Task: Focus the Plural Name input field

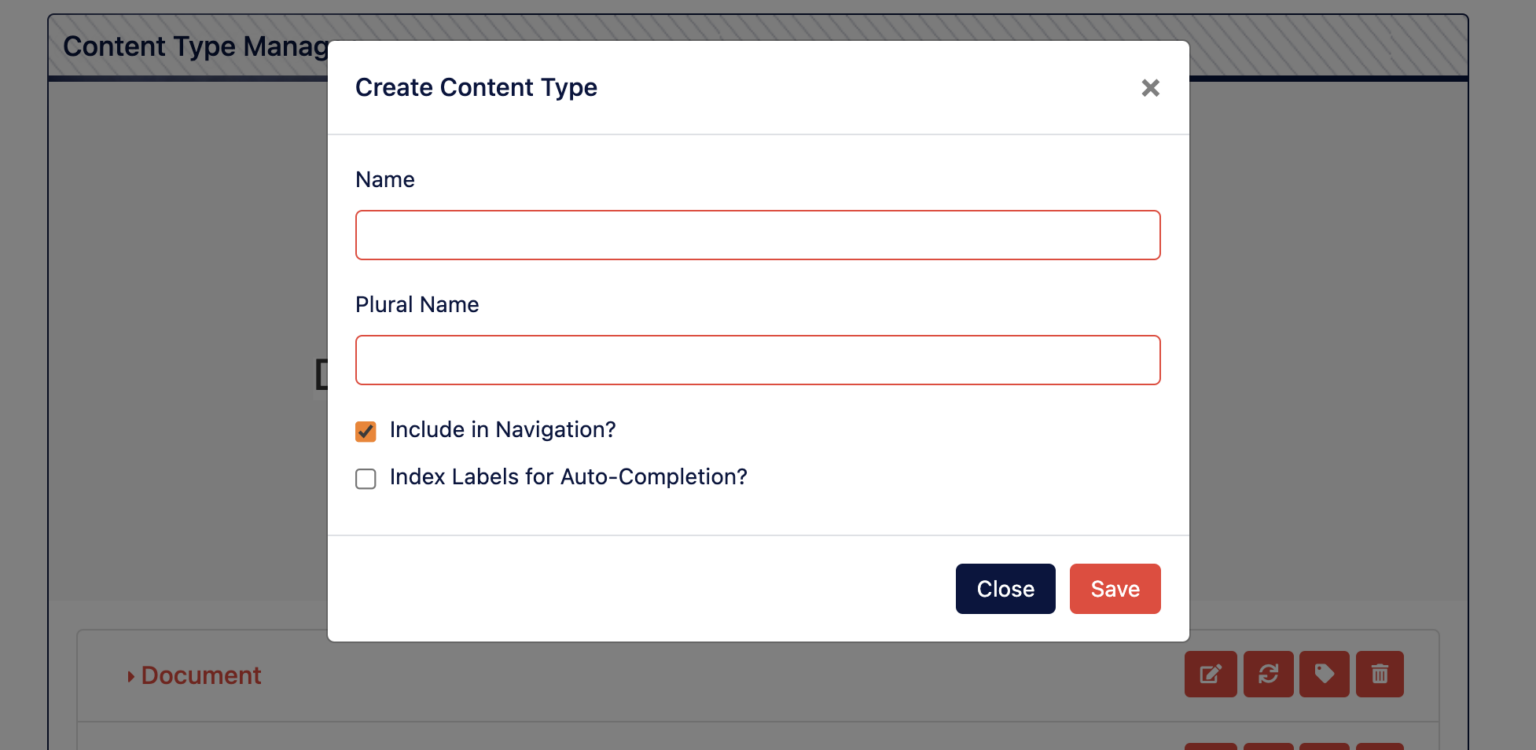Action: (x=758, y=360)
